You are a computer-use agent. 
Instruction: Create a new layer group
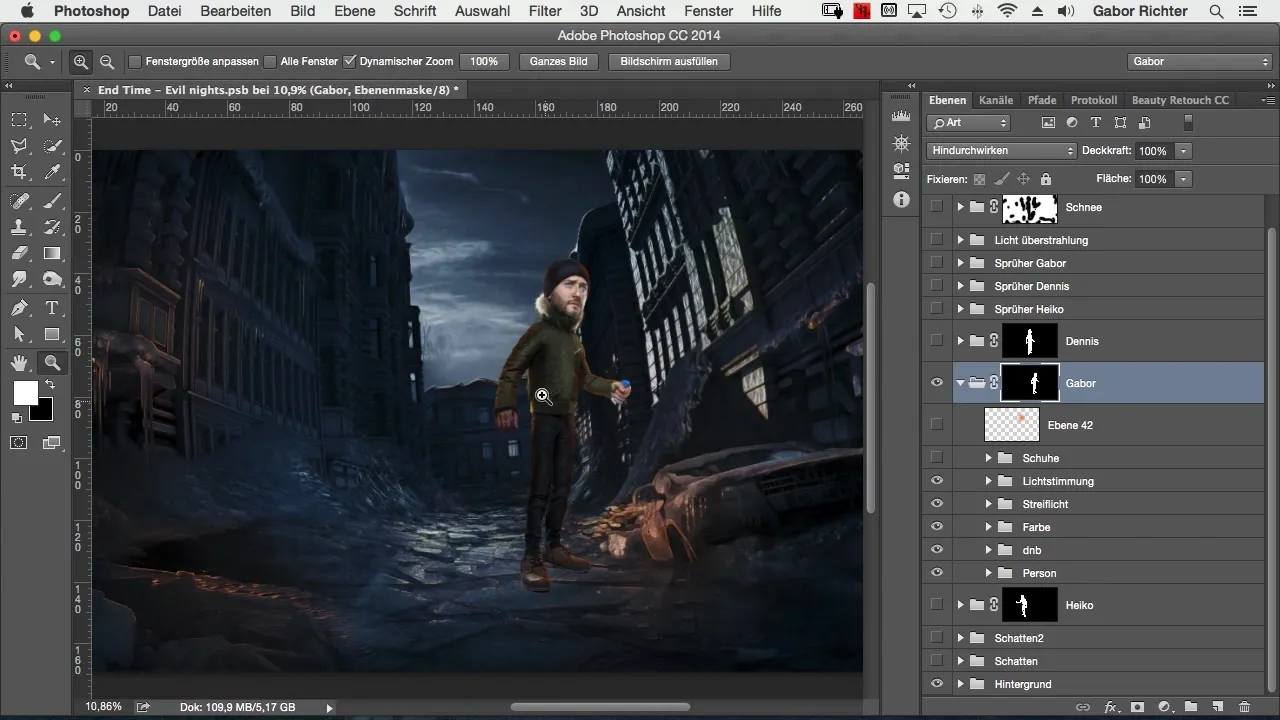(x=1191, y=706)
